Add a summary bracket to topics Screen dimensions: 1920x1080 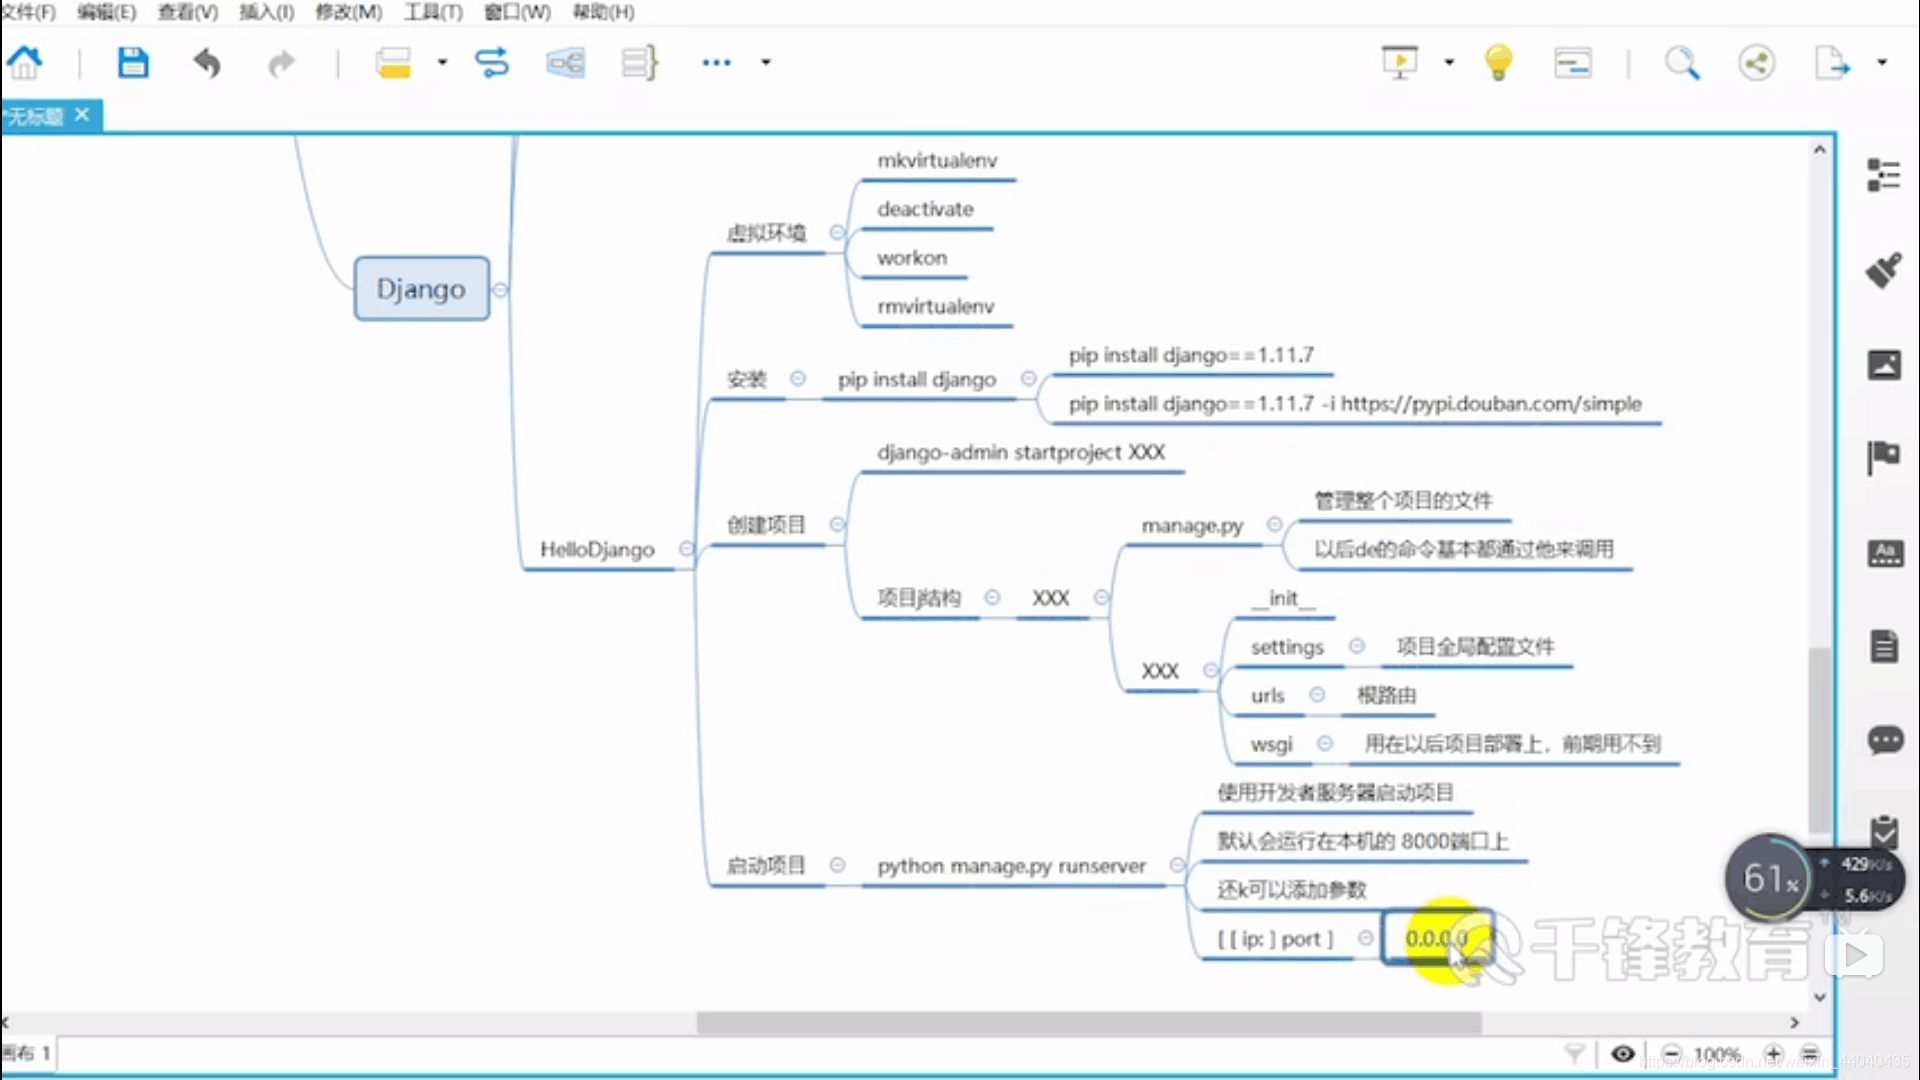point(639,63)
